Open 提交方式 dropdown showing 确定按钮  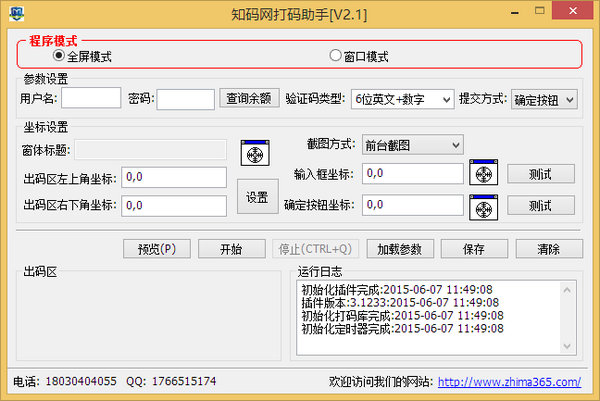tap(544, 99)
